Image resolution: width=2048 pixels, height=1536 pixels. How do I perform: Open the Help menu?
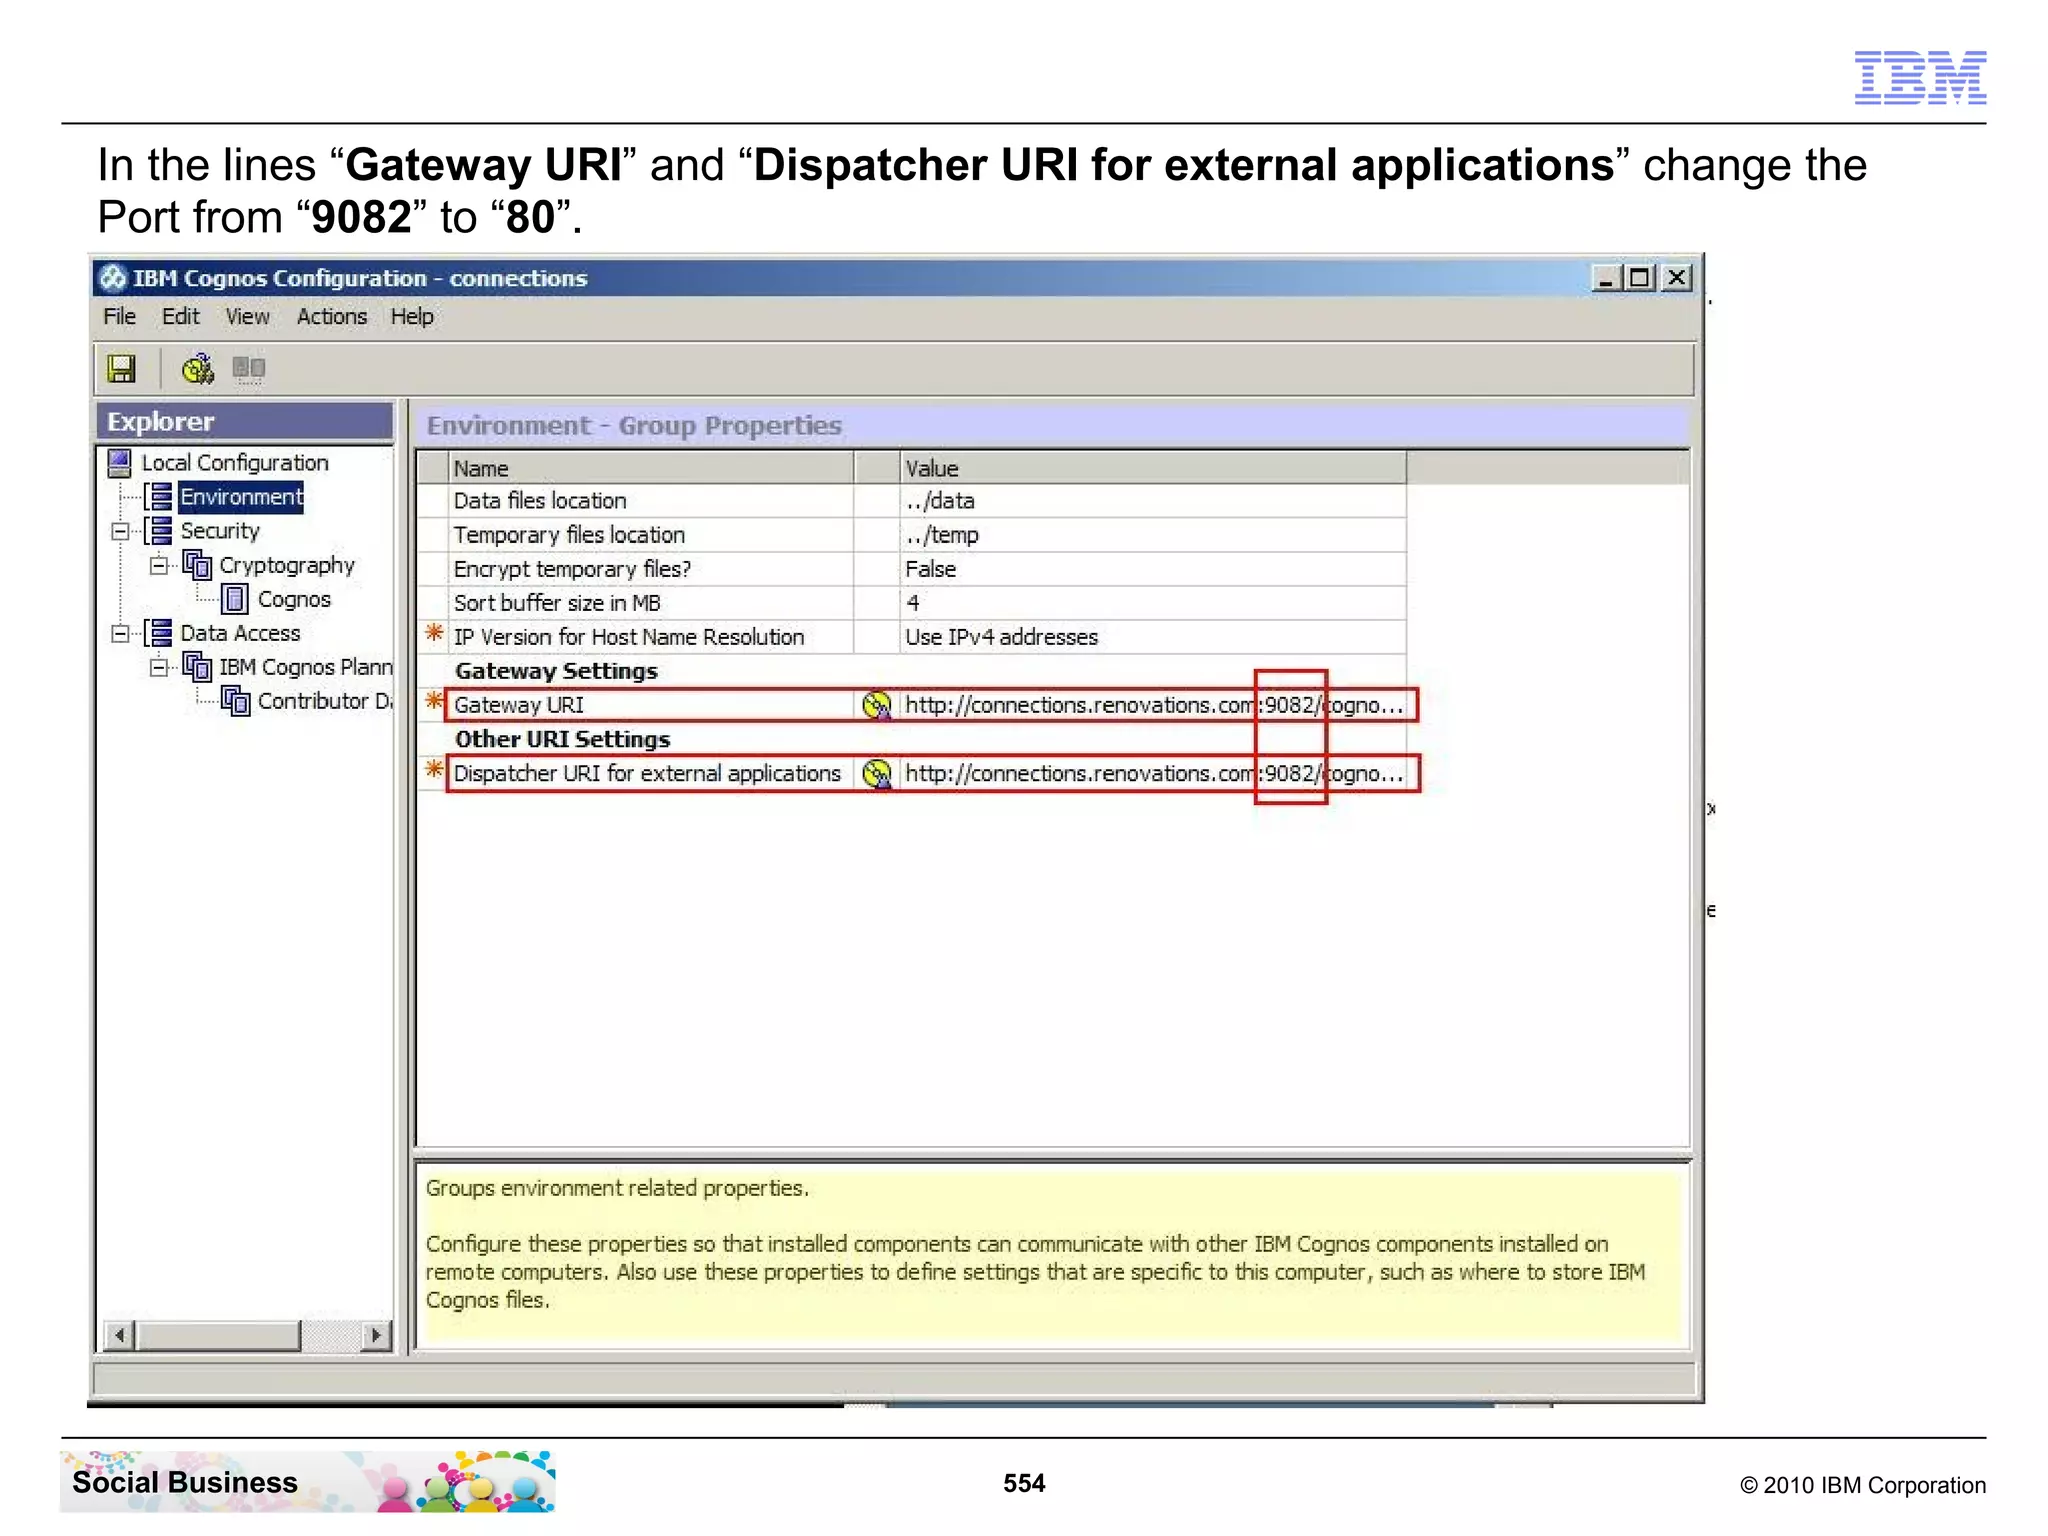point(412,317)
